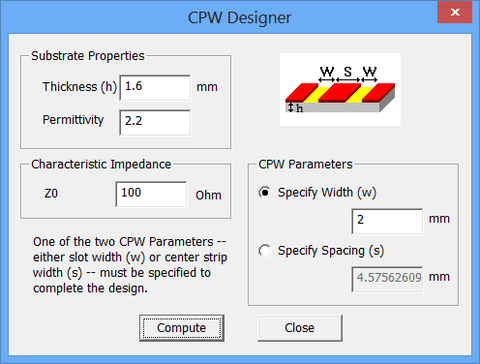Image resolution: width=480 pixels, height=364 pixels.
Task: Click the Compute button
Action: (182, 328)
